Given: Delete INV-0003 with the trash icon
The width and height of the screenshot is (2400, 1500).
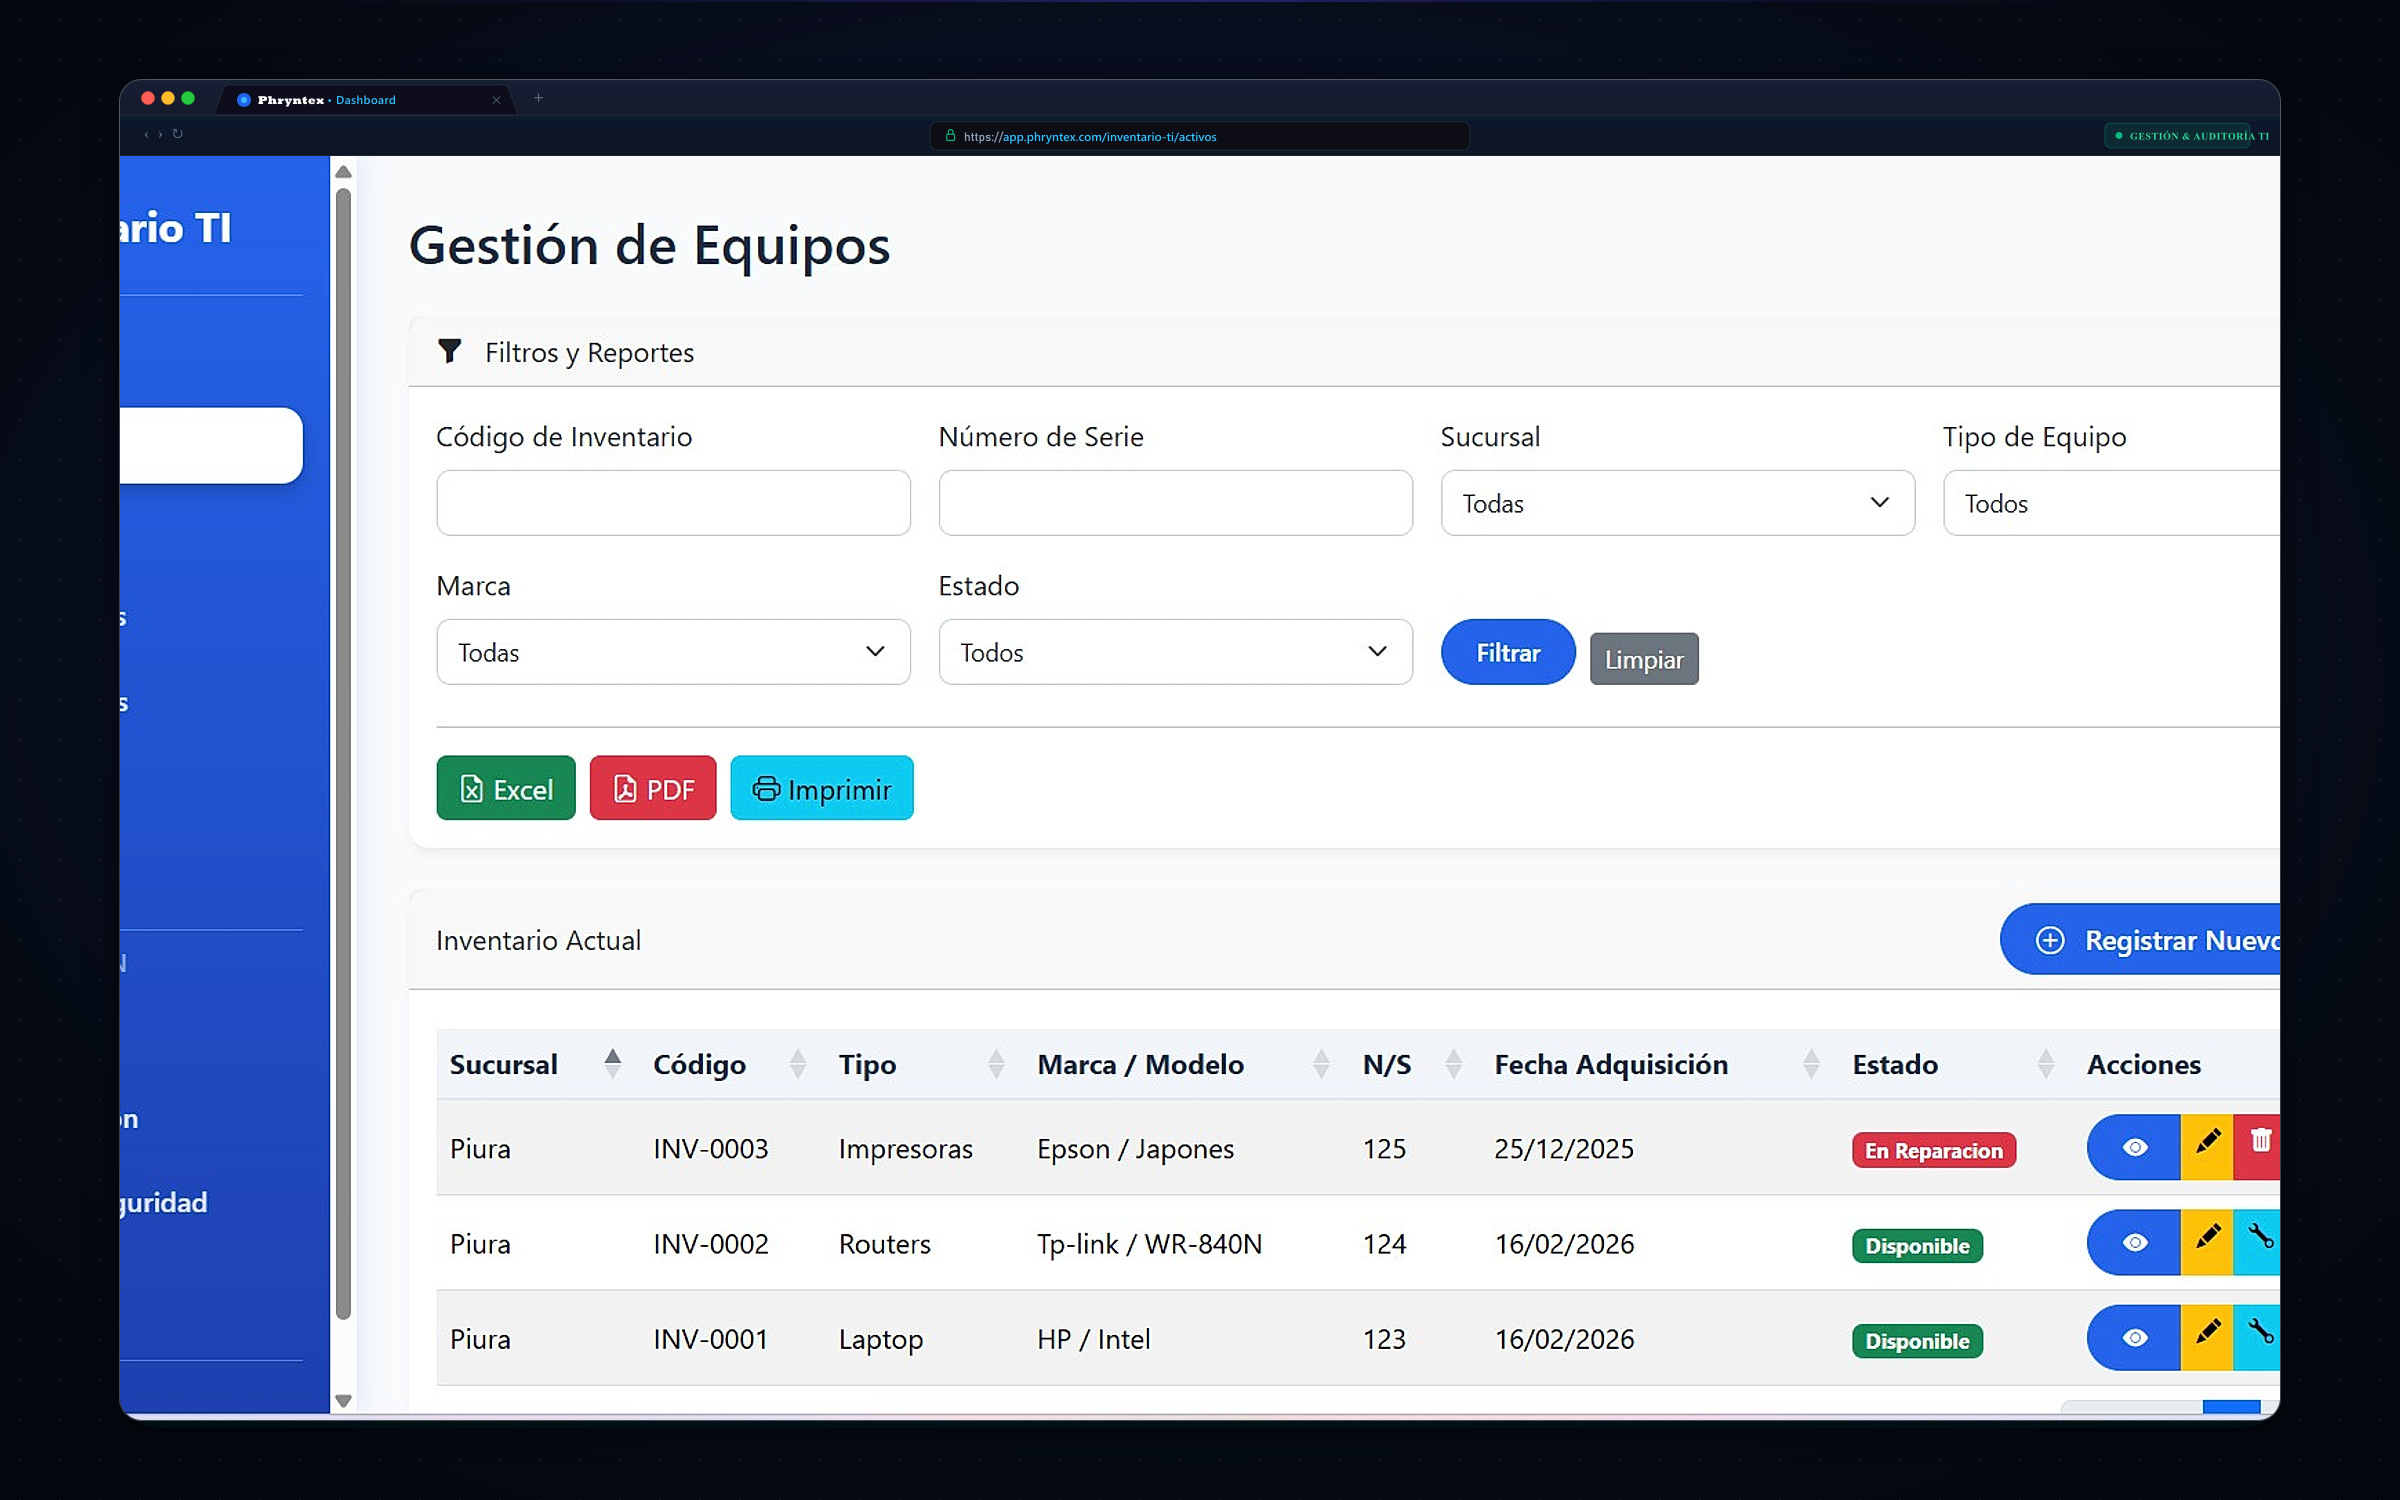Looking at the screenshot, I should pyautogui.click(x=2258, y=1147).
